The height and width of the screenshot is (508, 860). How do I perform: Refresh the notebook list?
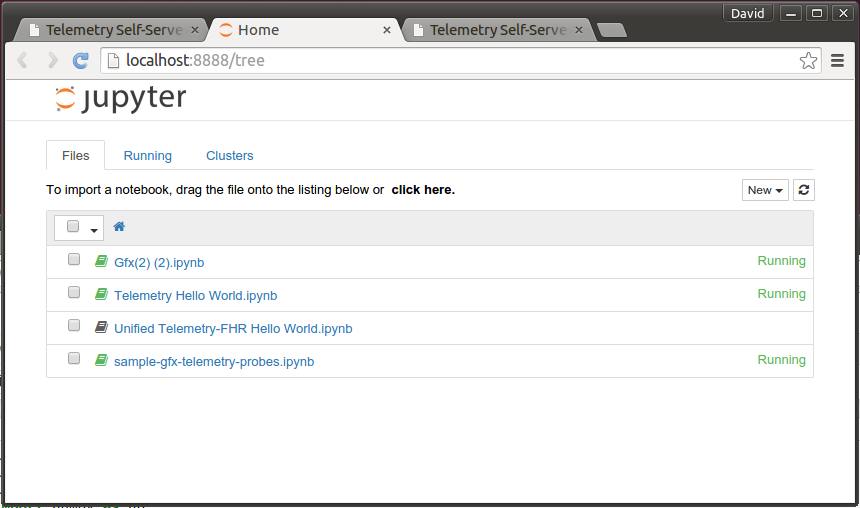click(804, 190)
